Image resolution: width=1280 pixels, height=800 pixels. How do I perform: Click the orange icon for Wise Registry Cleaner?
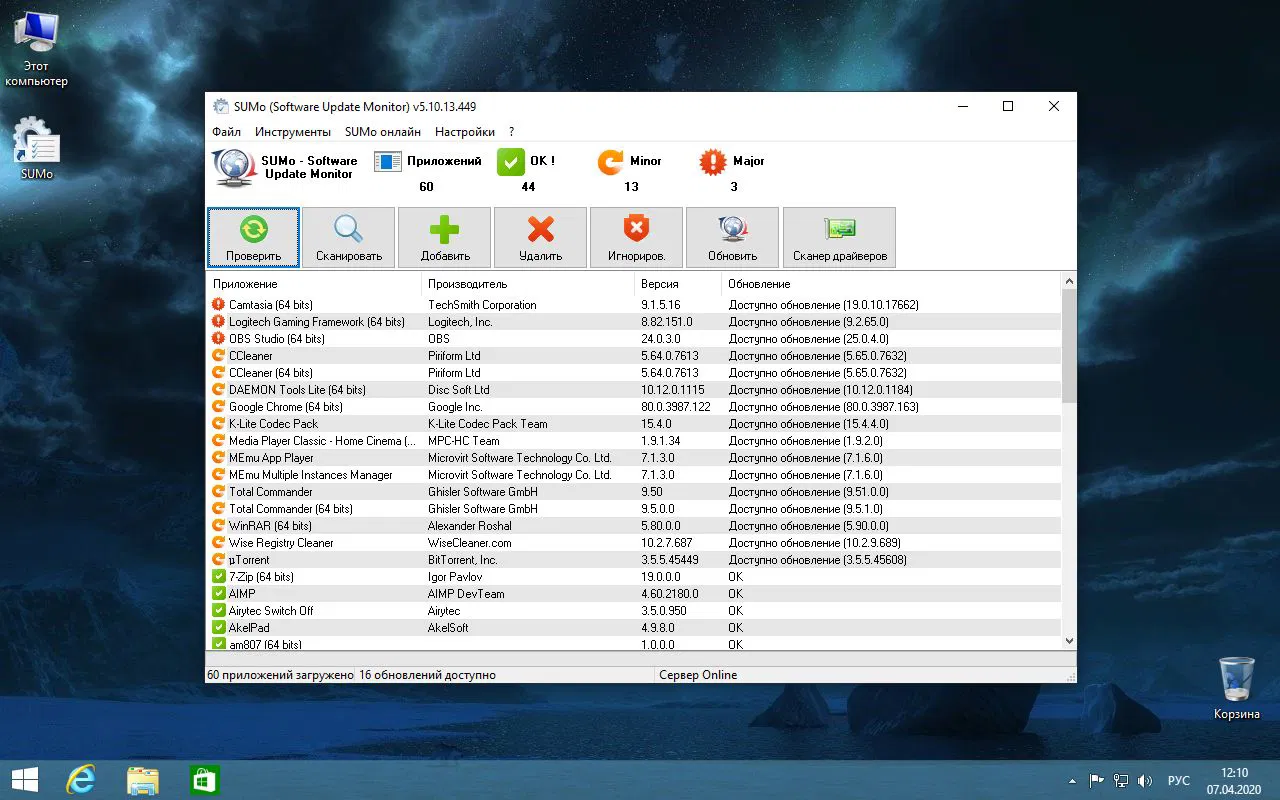coord(219,543)
